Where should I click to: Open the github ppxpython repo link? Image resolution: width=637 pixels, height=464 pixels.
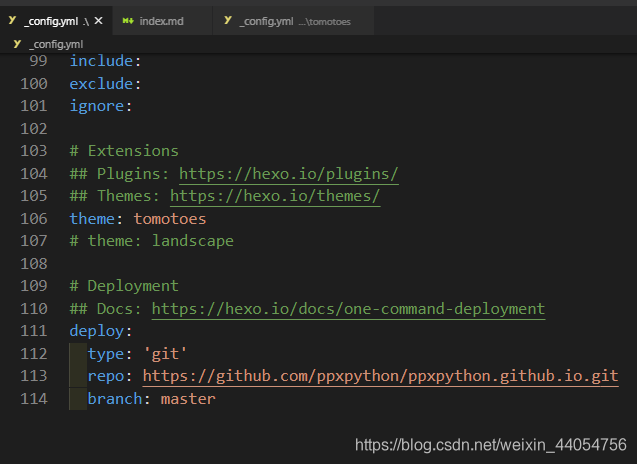[x=380, y=376]
